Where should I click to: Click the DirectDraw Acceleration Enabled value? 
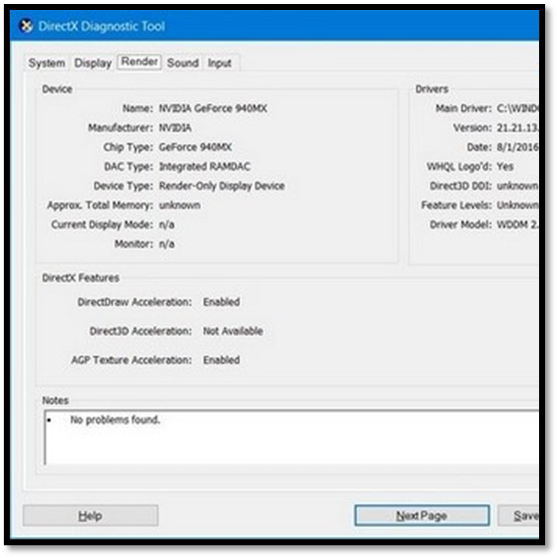coord(221,302)
